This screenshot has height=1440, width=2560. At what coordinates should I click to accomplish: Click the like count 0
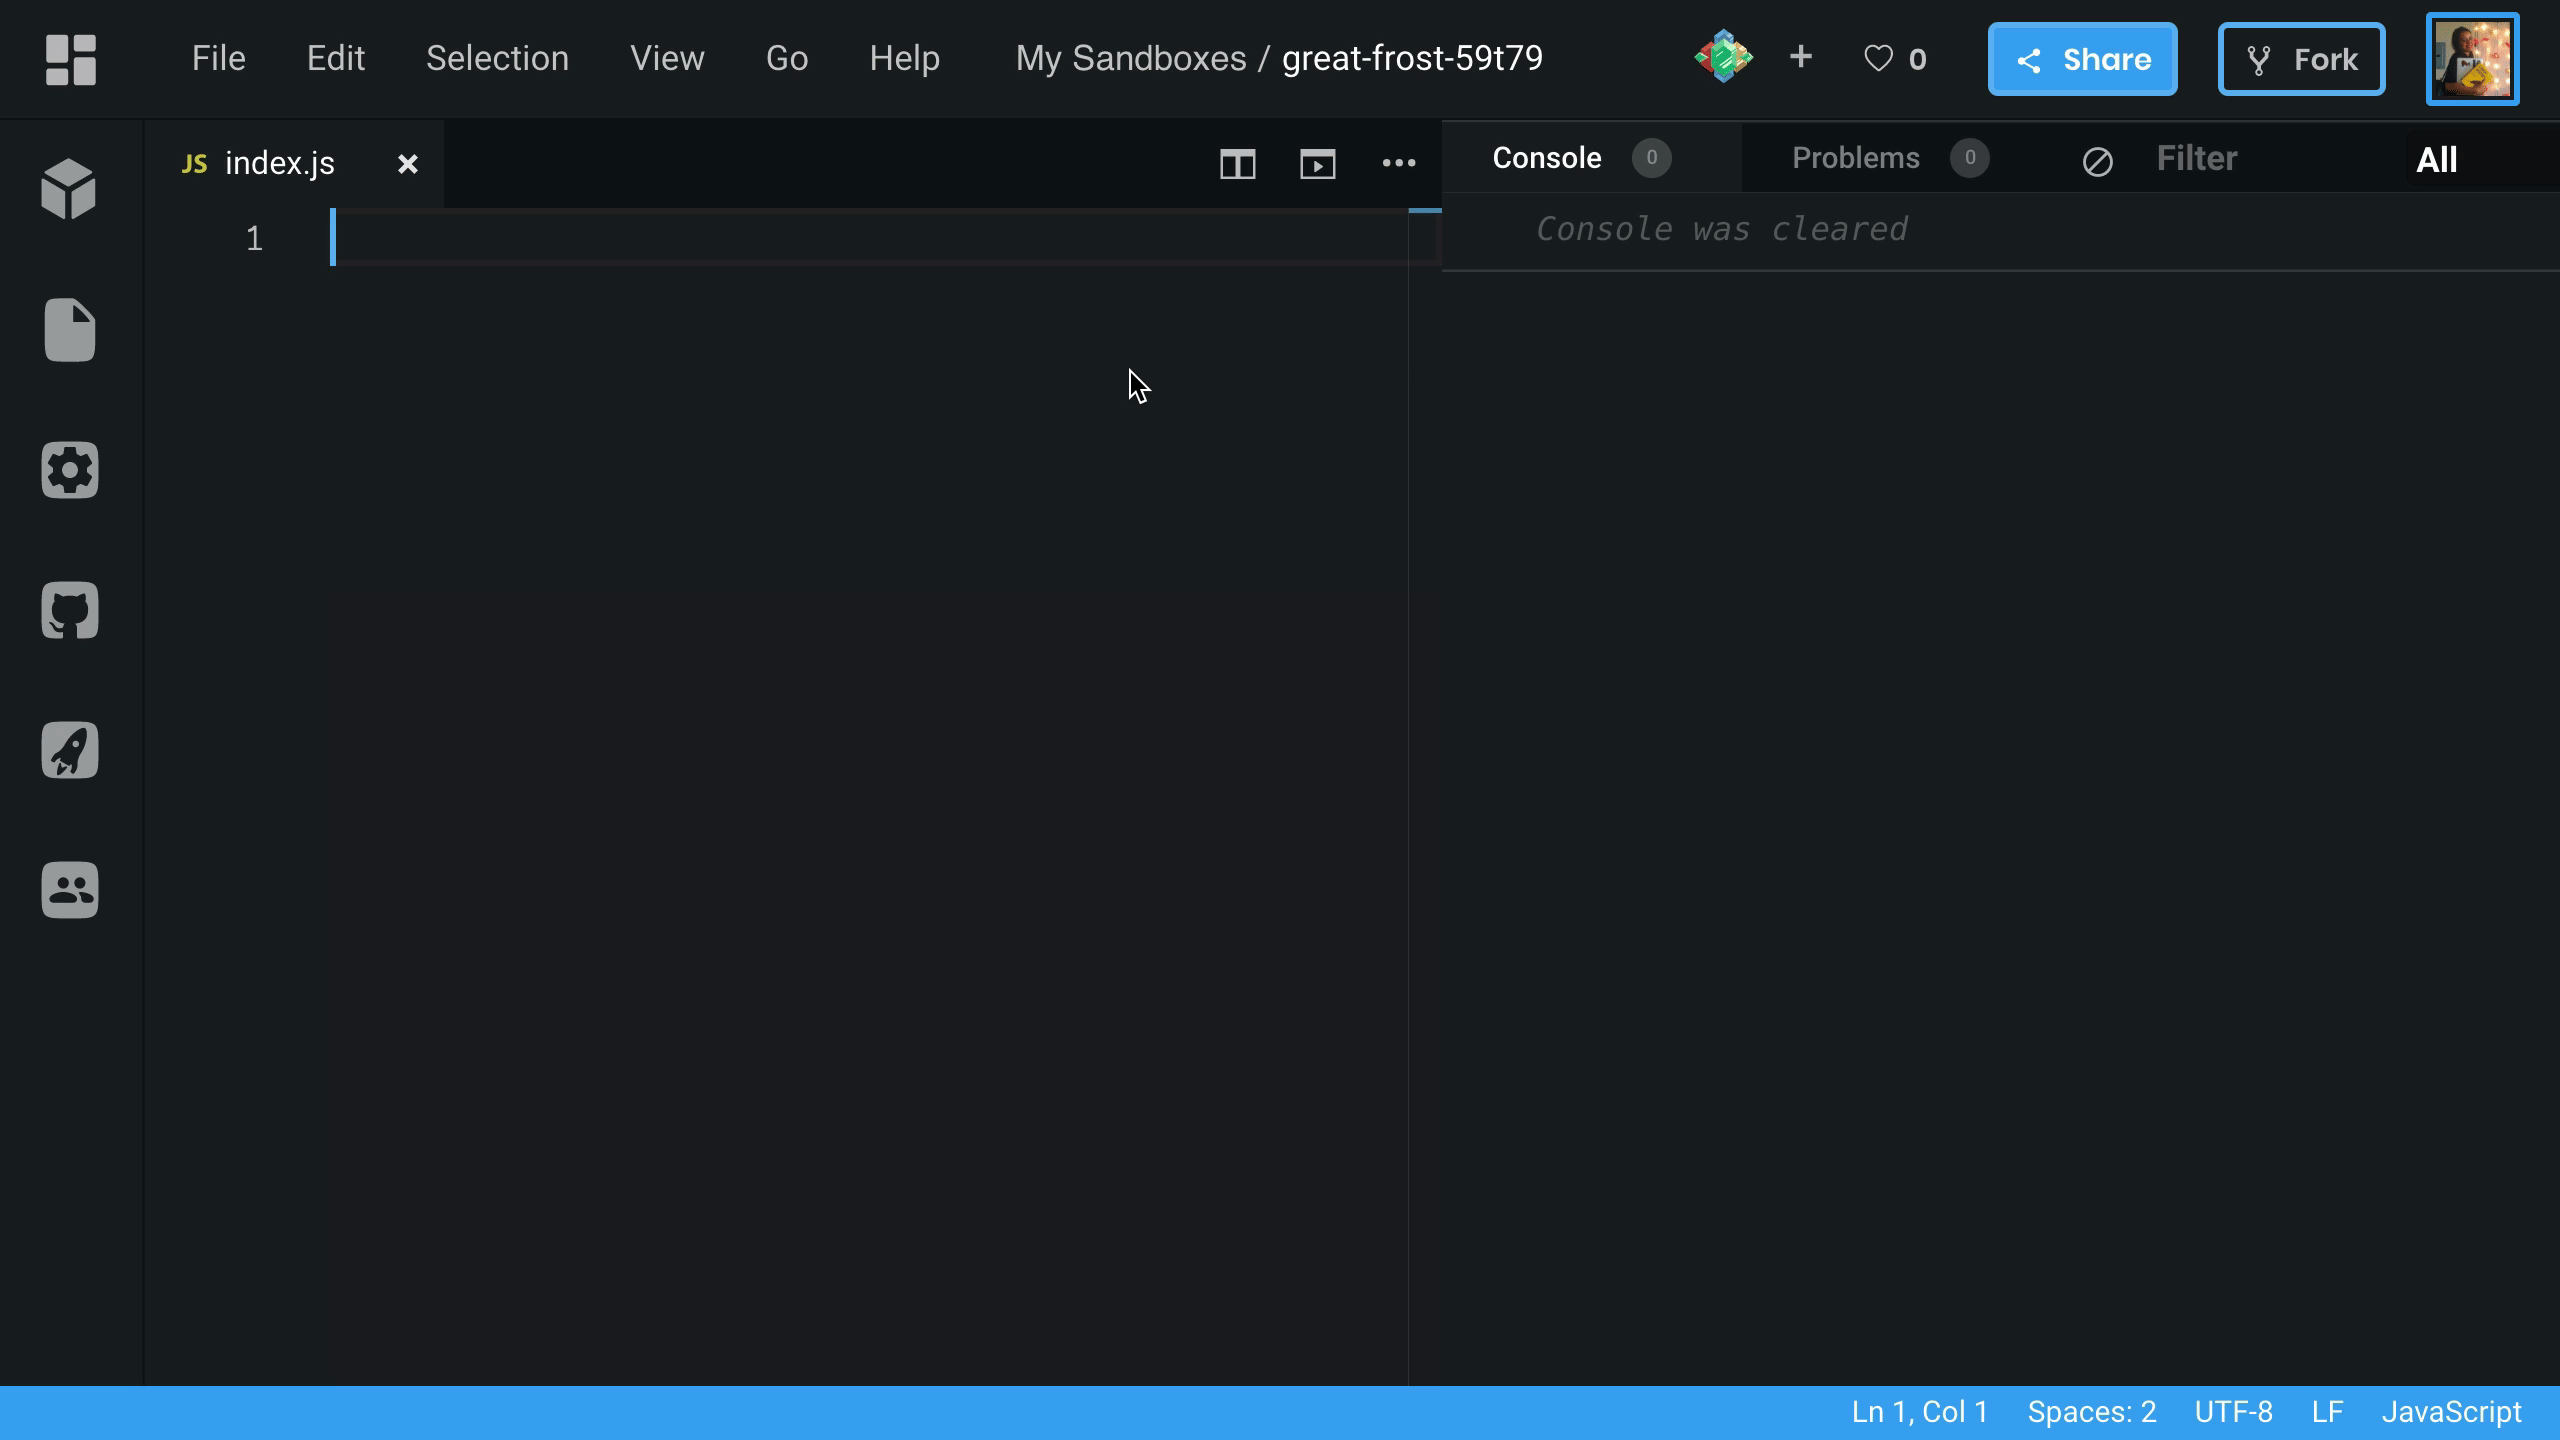point(1917,59)
